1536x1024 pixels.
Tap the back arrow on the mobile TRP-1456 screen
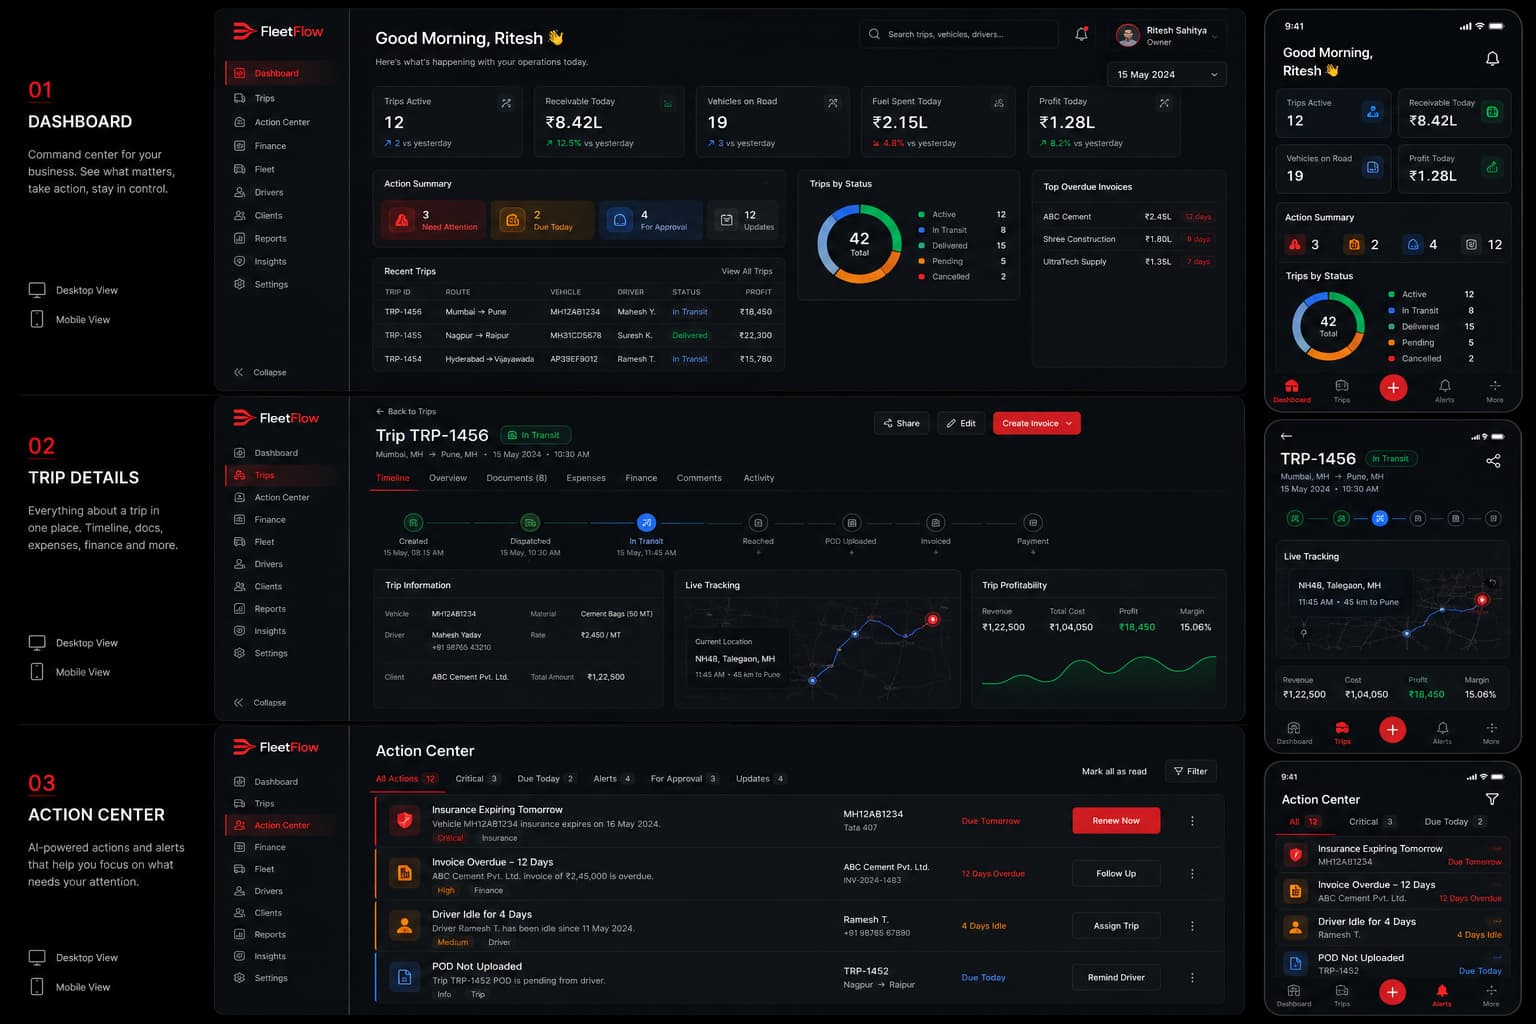click(1286, 436)
